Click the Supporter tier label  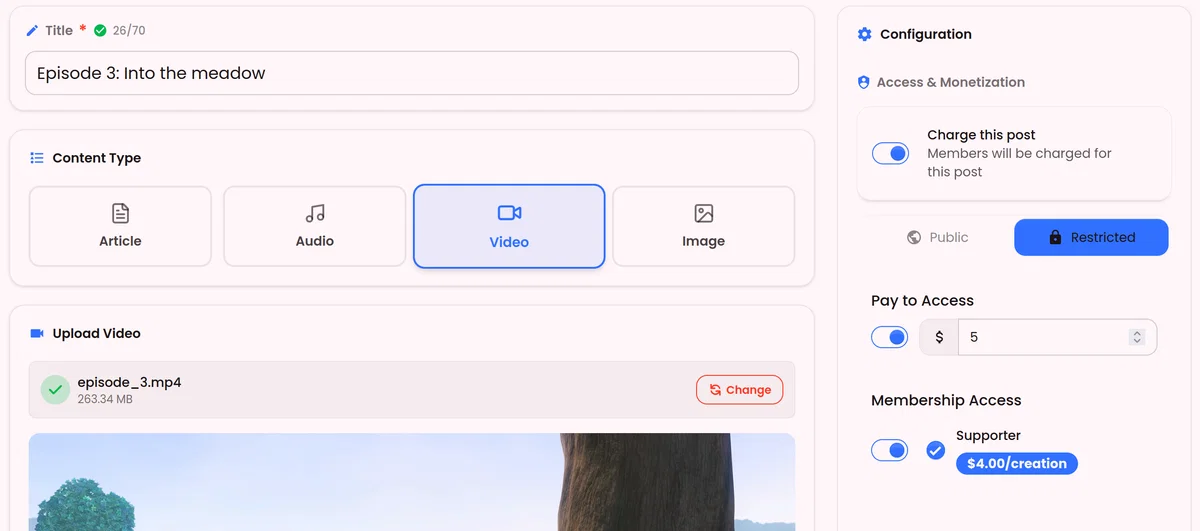[x=988, y=435]
